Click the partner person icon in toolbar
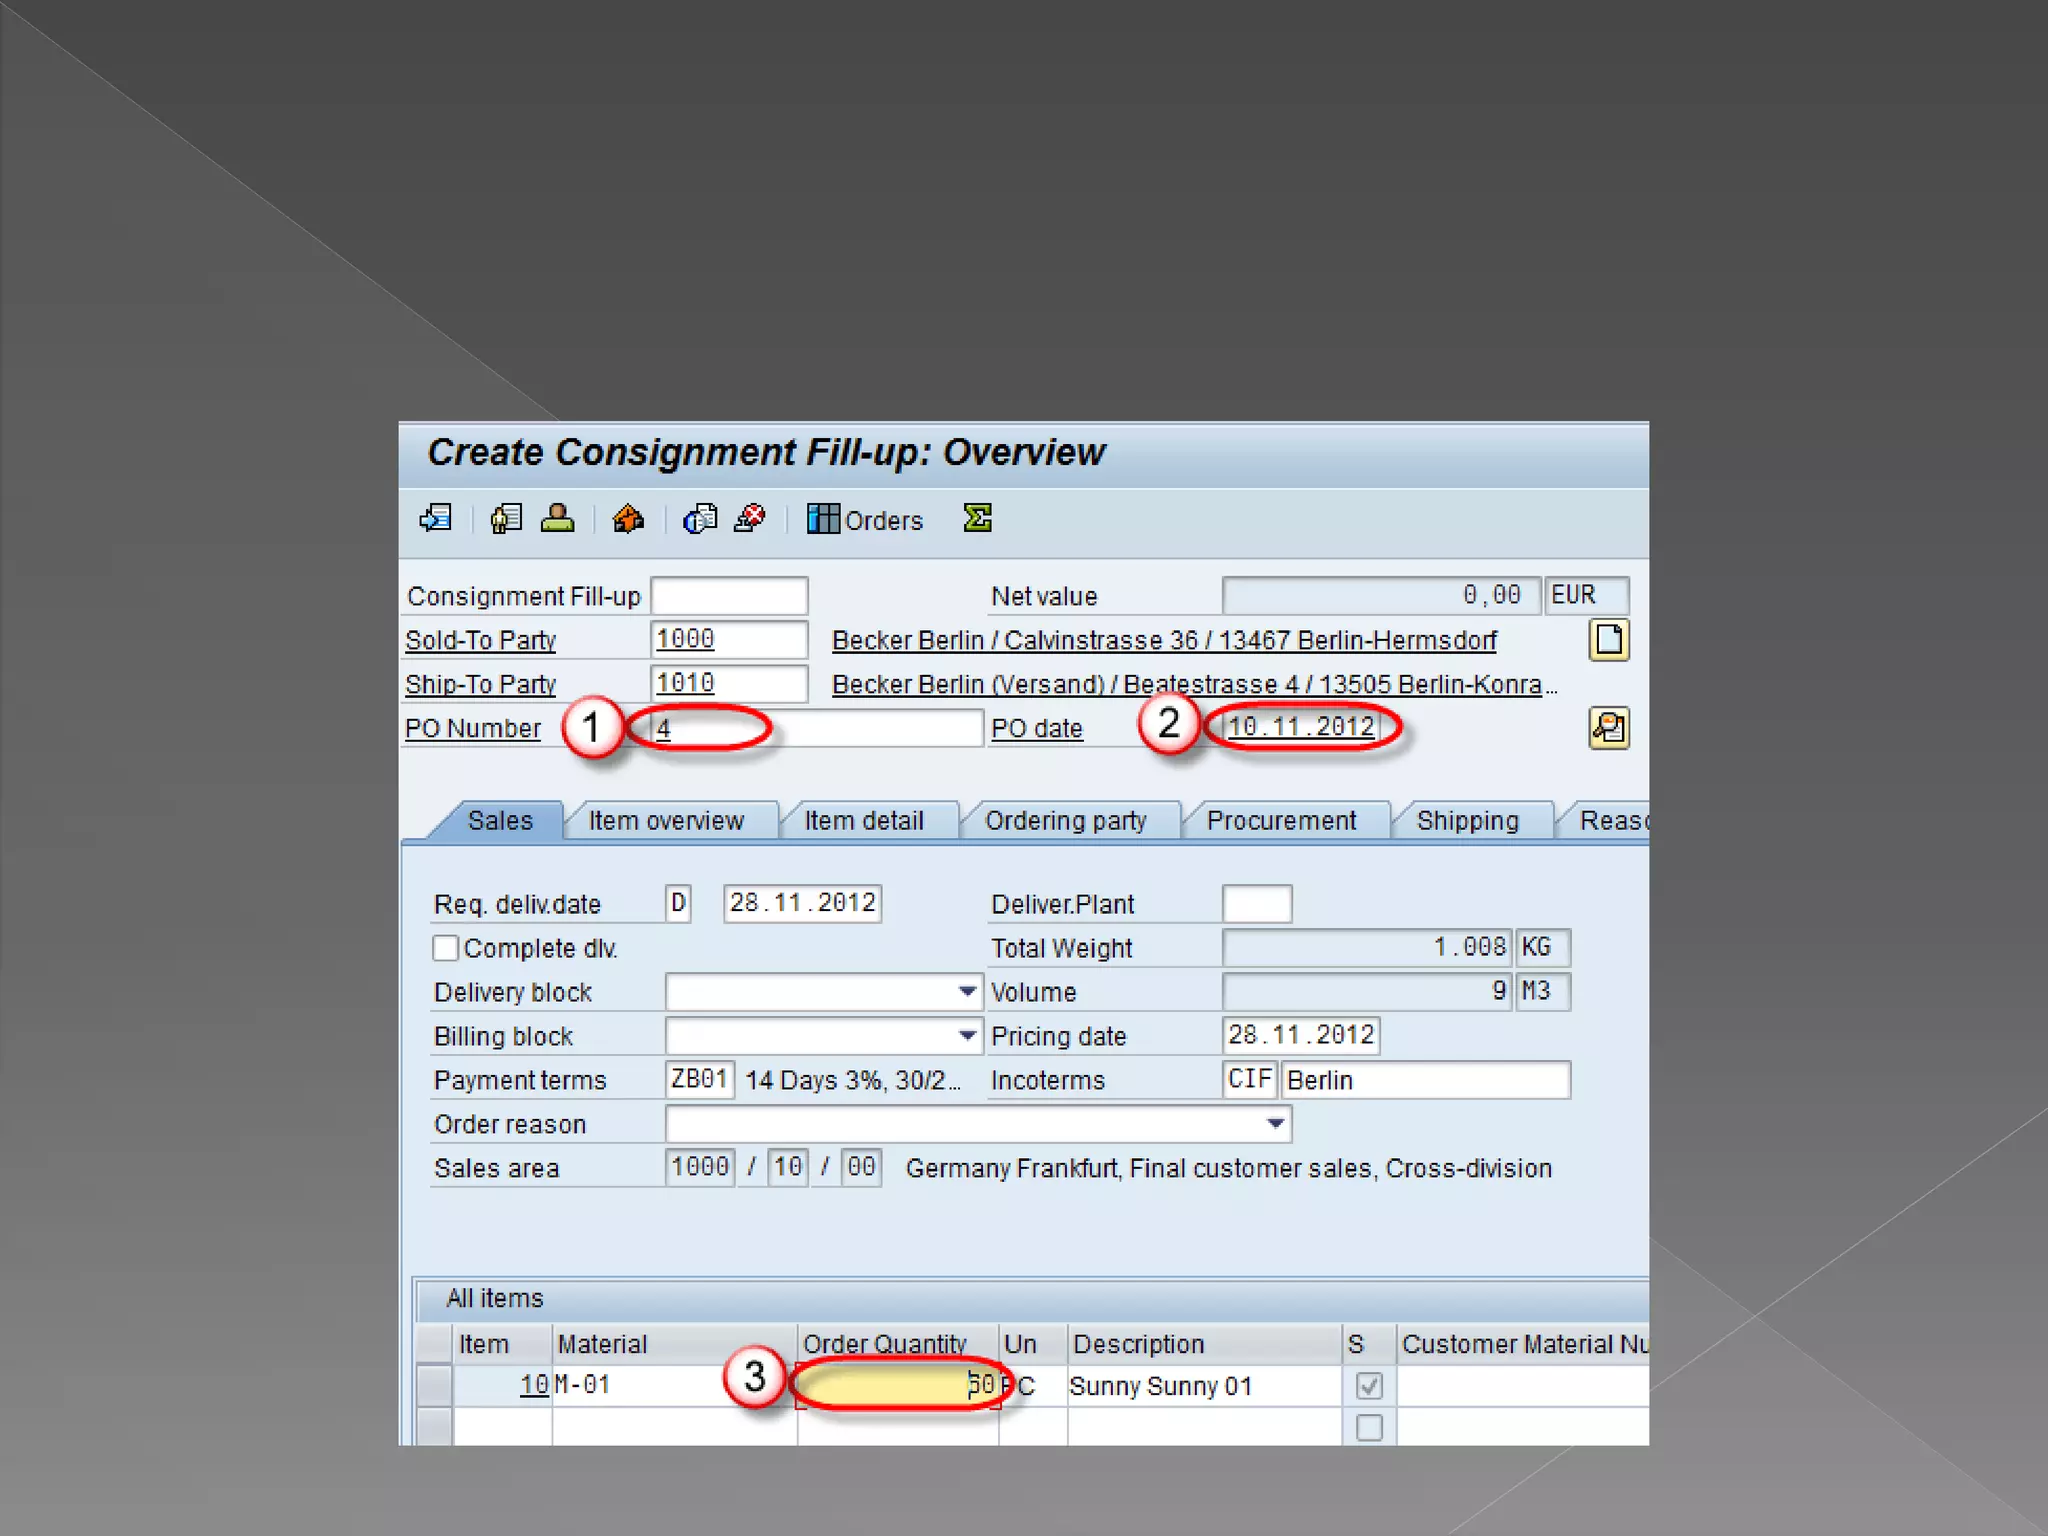 coord(557,518)
